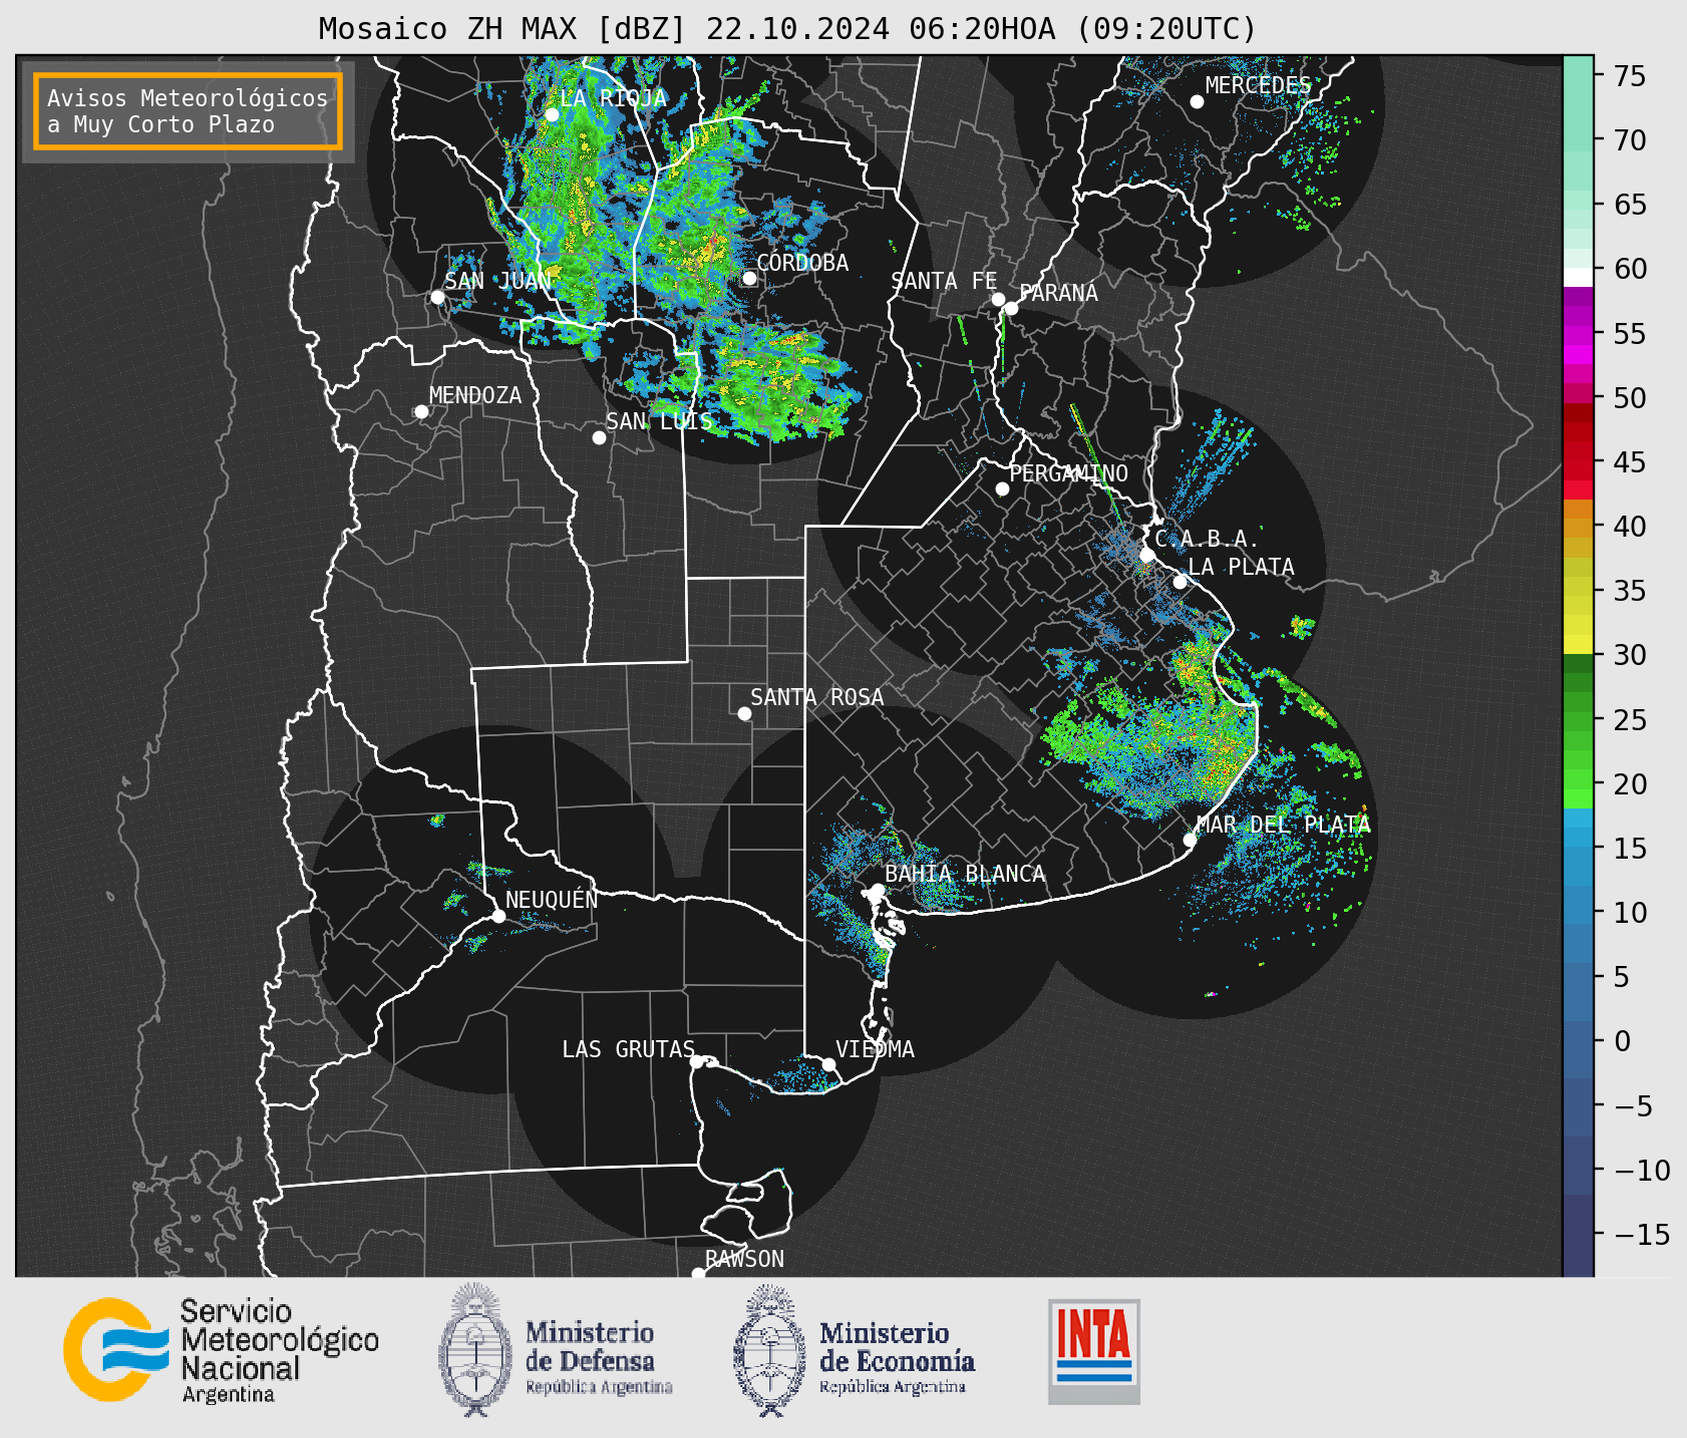Select the MENDOZA city marker dot
The image size is (1687, 1438).
tap(421, 412)
